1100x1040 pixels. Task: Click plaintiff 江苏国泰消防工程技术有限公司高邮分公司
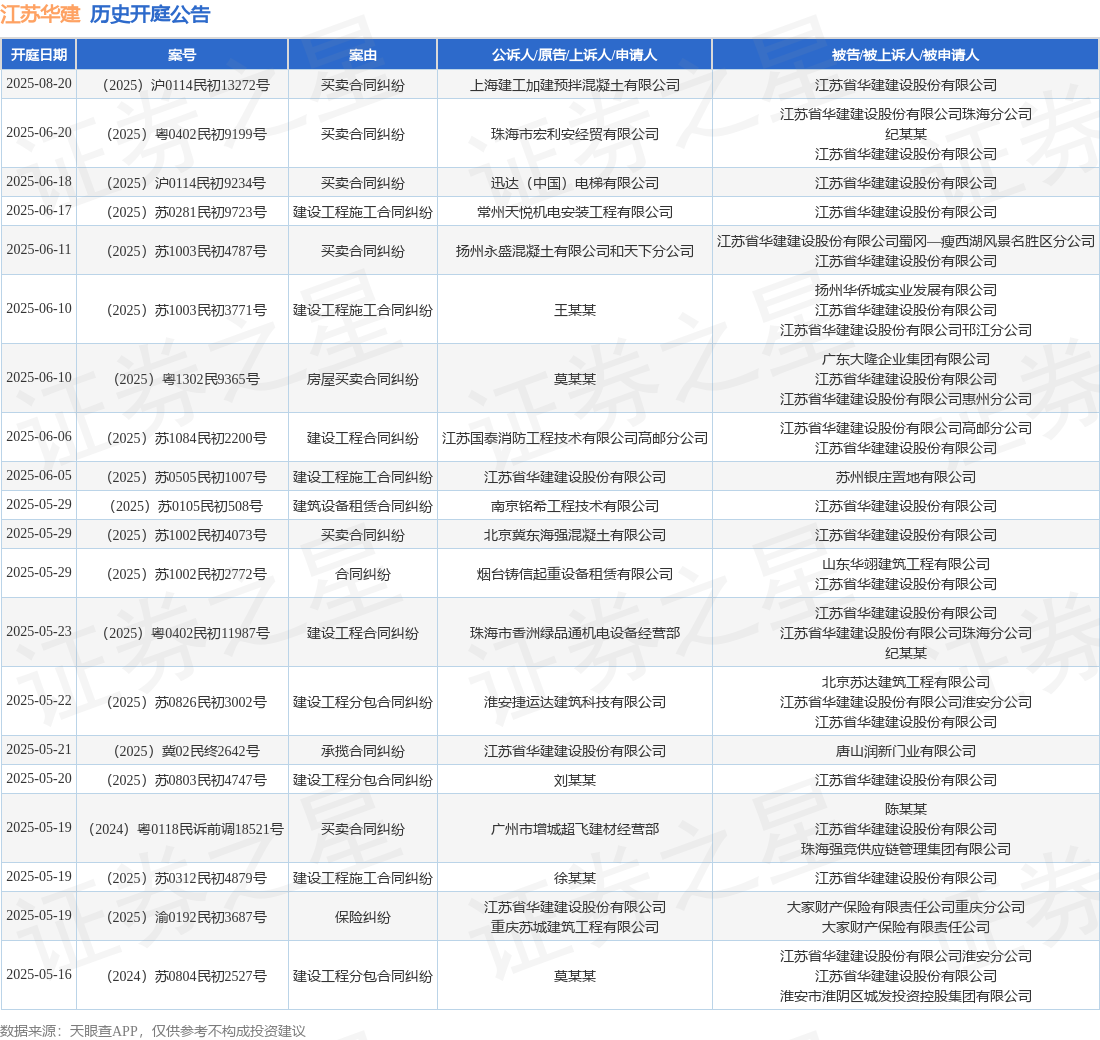click(575, 438)
